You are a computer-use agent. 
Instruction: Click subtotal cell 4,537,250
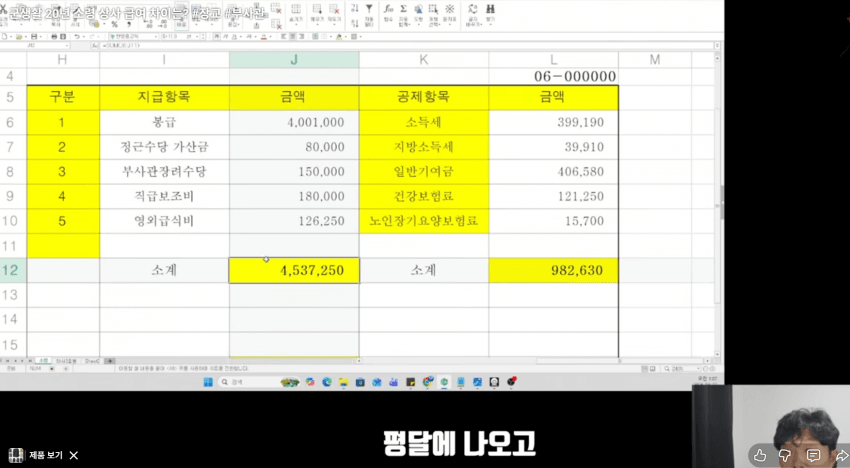(294, 270)
